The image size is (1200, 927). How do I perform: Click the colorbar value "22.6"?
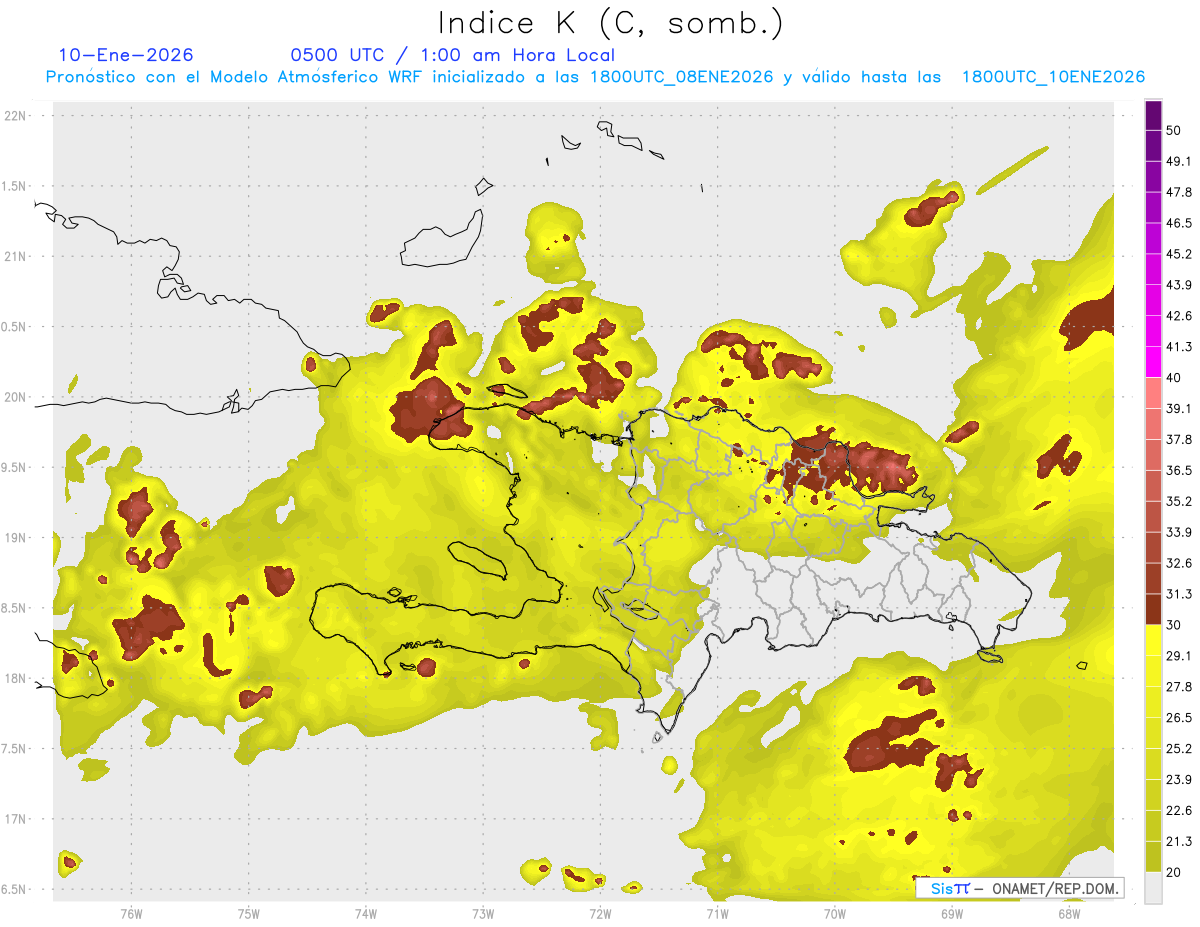[1178, 811]
